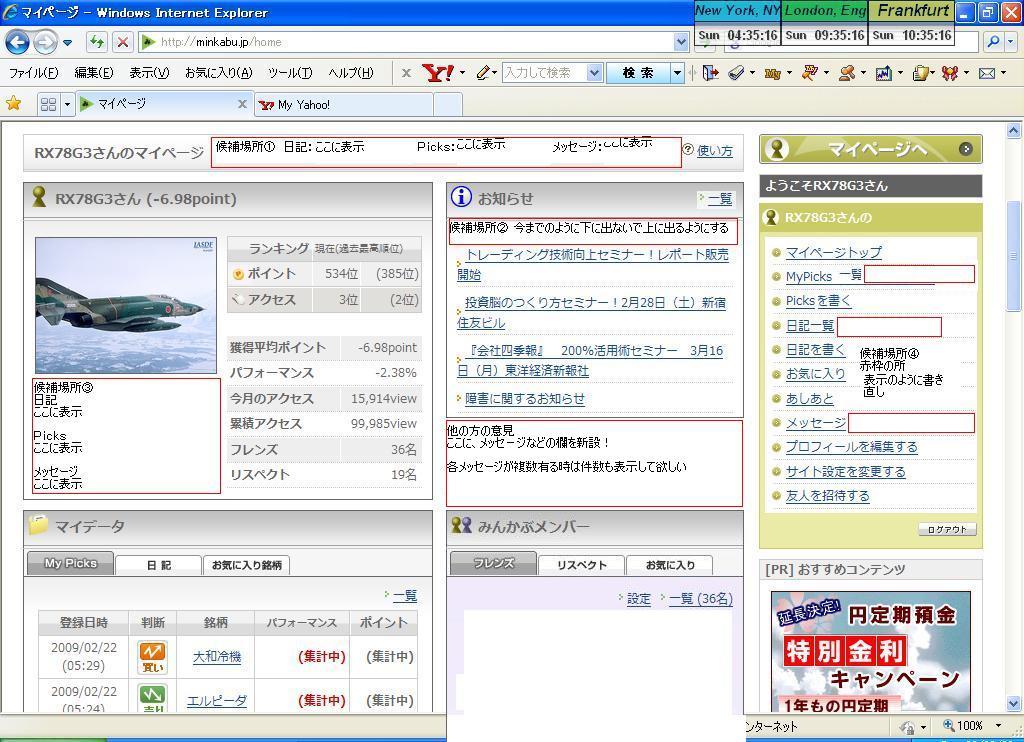Image resolution: width=1024 pixels, height=742 pixels.
Task: Click the browser Back arrow button
Action: click(x=17, y=42)
